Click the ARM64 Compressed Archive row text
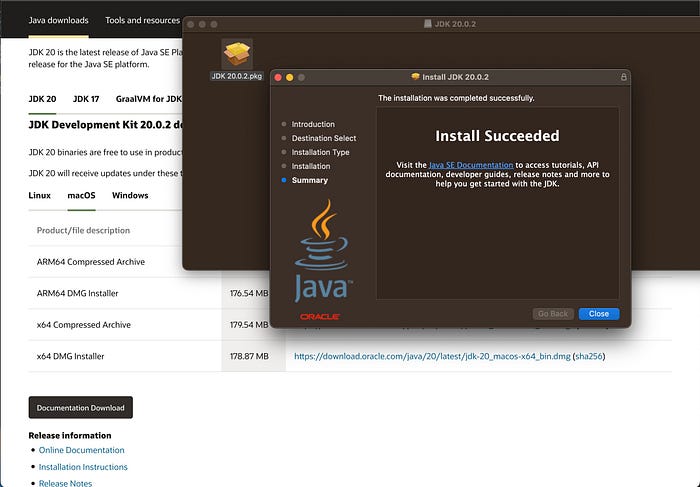Screen dimensions: 700x487 91,262
